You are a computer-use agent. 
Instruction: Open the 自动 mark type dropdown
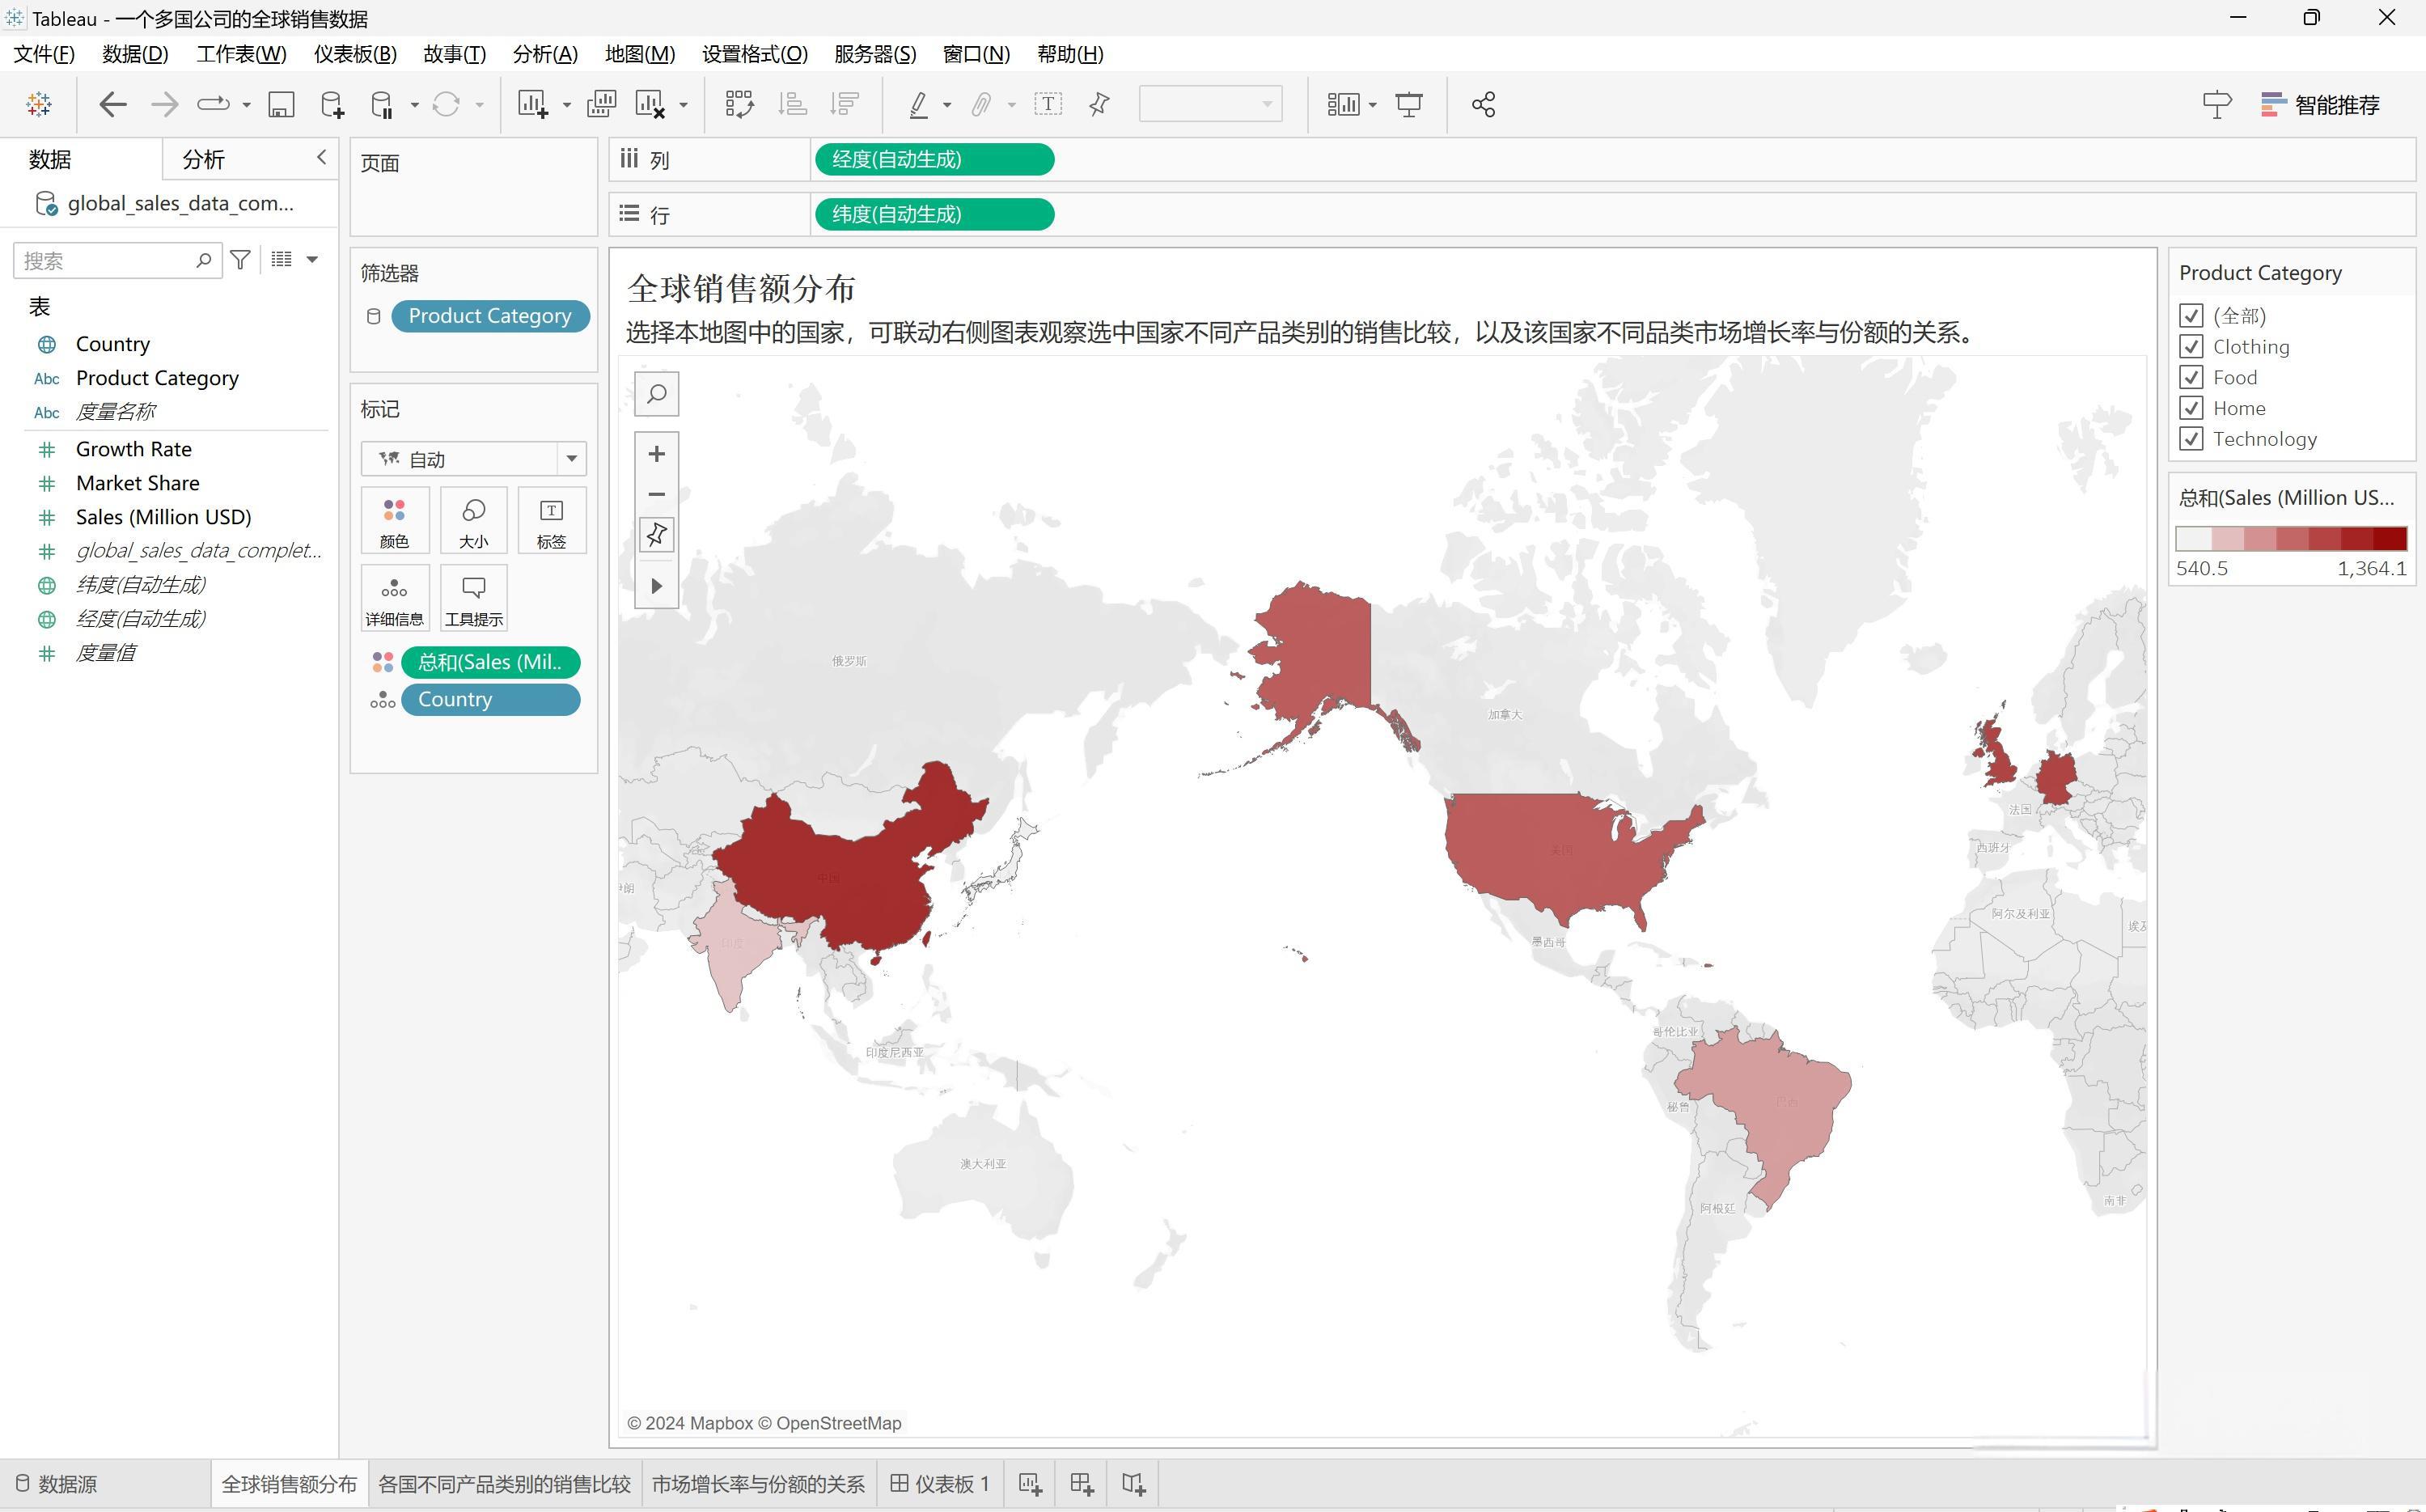coord(570,458)
